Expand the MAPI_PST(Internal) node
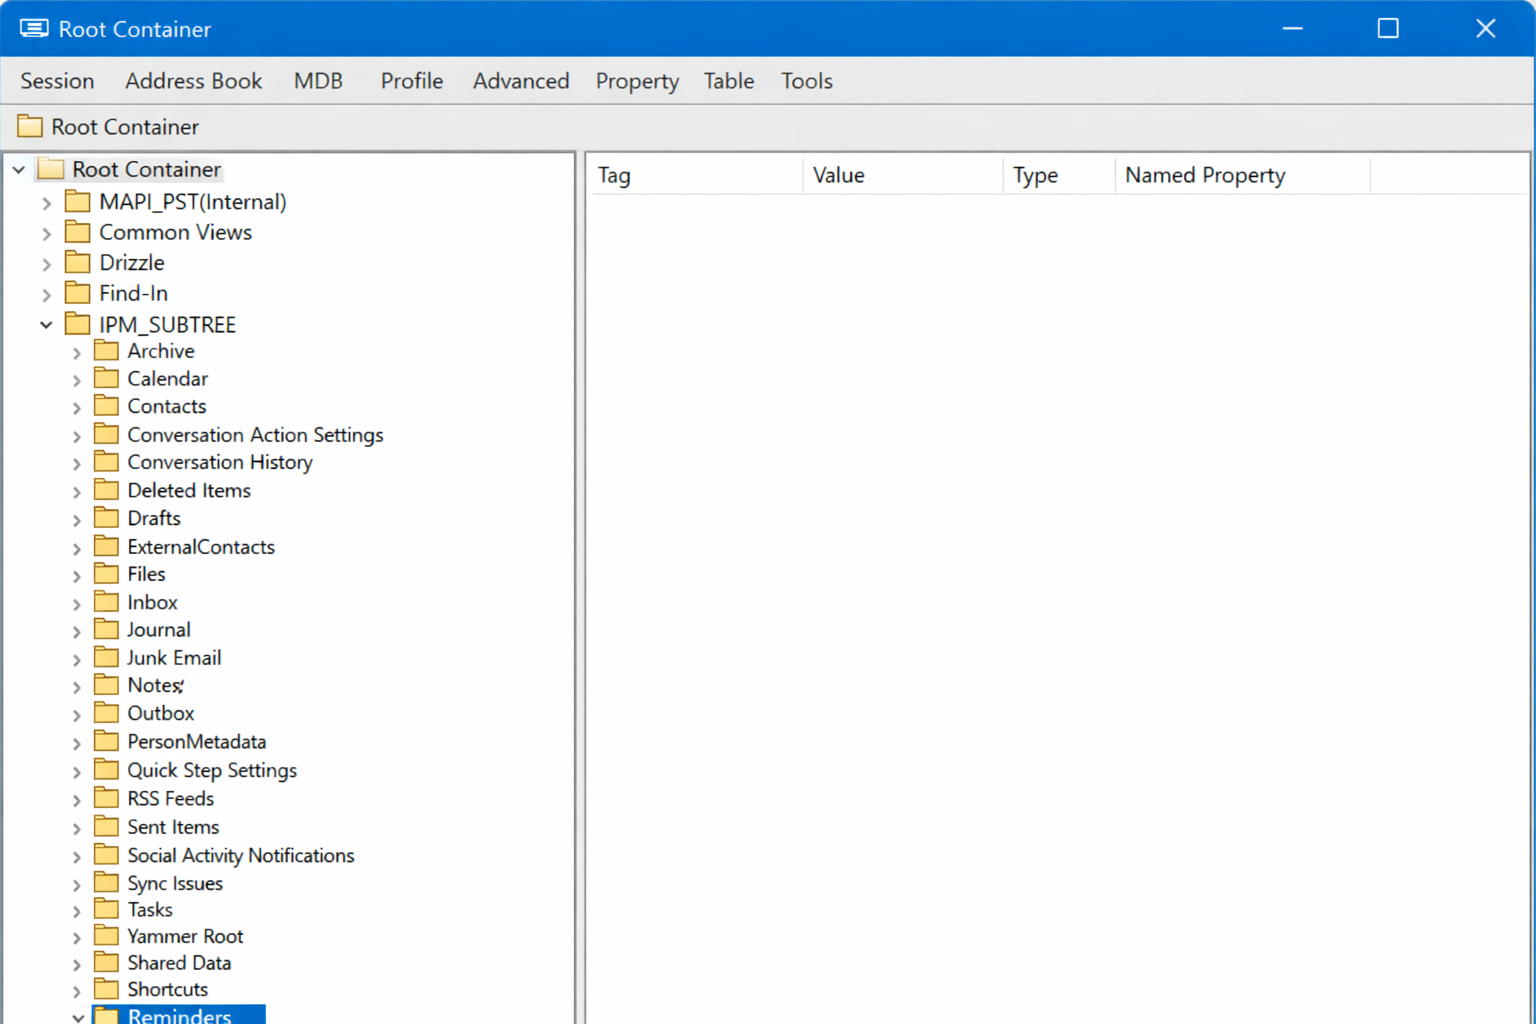This screenshot has height=1024, width=1536. [x=46, y=201]
